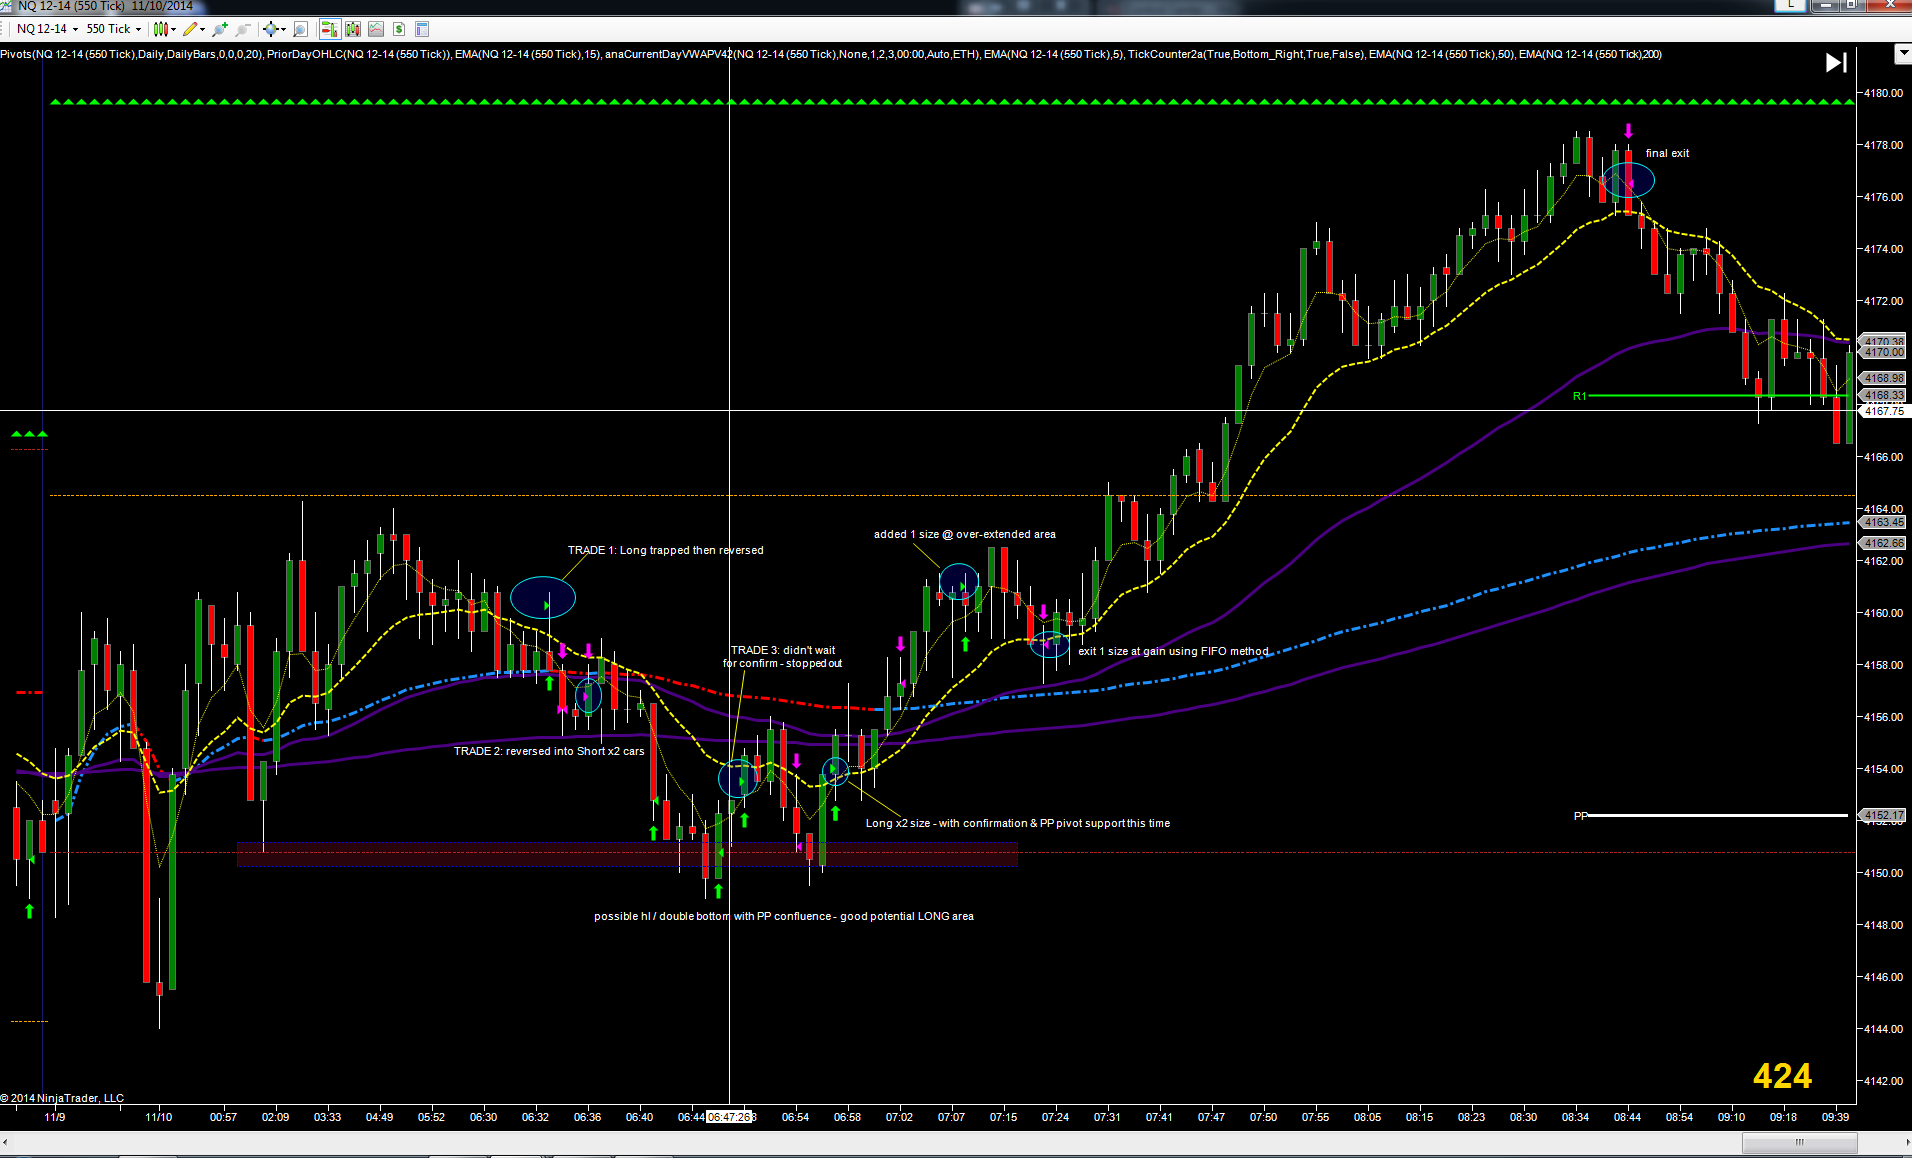The height and width of the screenshot is (1158, 1912).
Task: Open the strategies dollar-sign icon
Action: point(399,29)
